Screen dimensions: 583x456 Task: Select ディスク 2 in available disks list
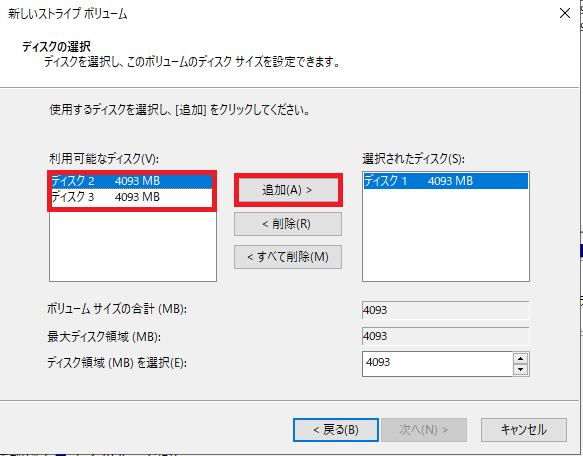[x=131, y=181]
